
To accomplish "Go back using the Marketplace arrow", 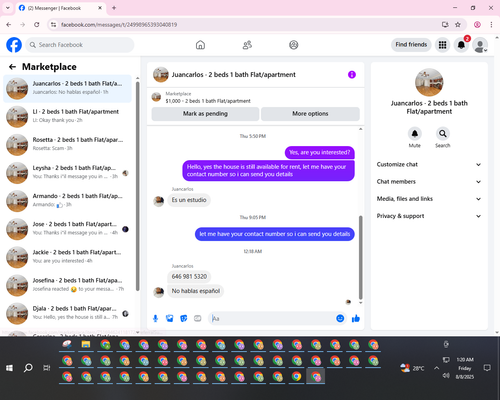I will click(12, 67).
